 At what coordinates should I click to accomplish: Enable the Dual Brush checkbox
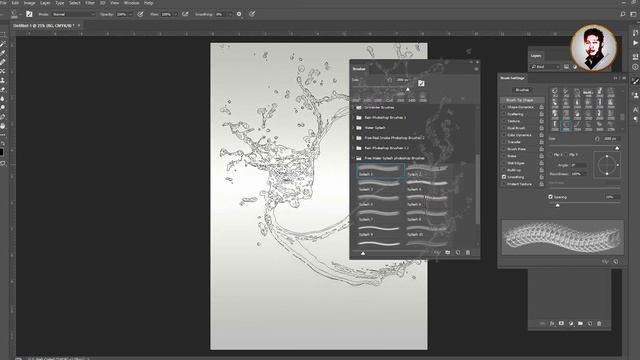point(504,128)
